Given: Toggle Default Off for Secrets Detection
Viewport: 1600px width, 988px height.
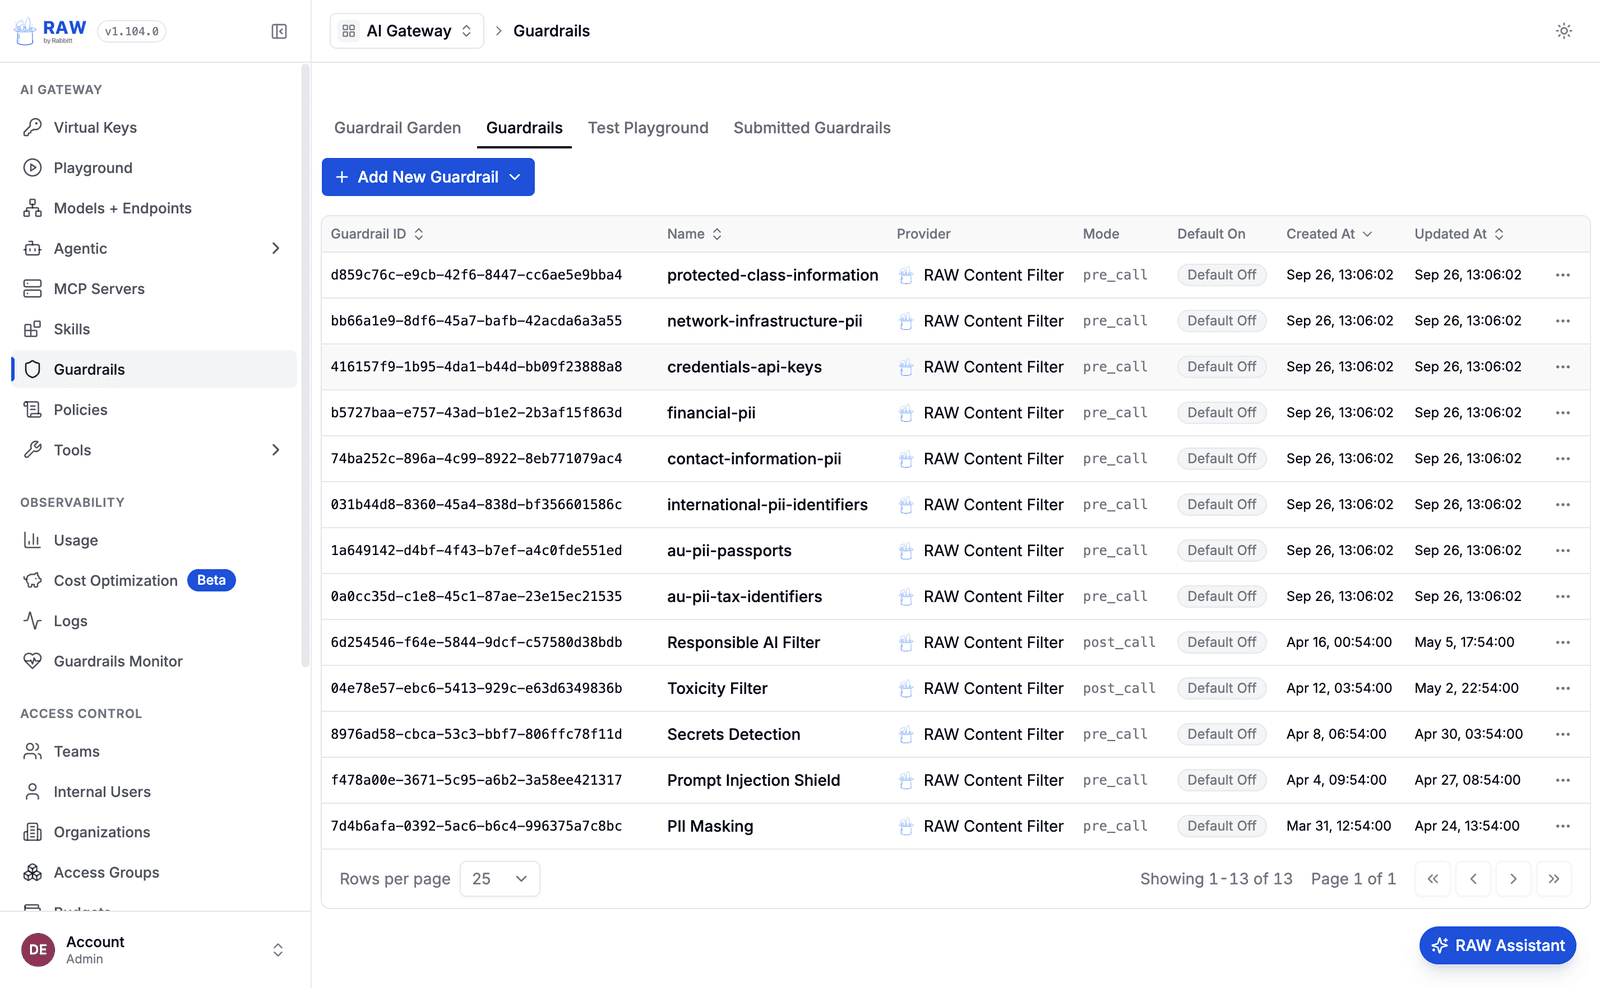Looking at the screenshot, I should tap(1221, 734).
